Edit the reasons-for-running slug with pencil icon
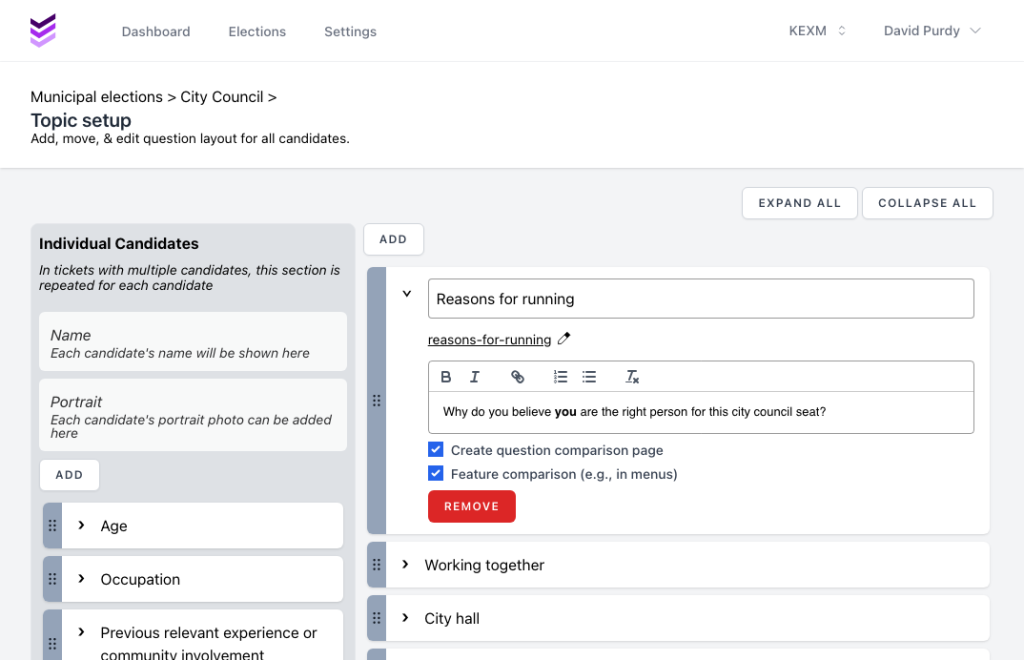This screenshot has height=660, width=1024. pos(564,339)
